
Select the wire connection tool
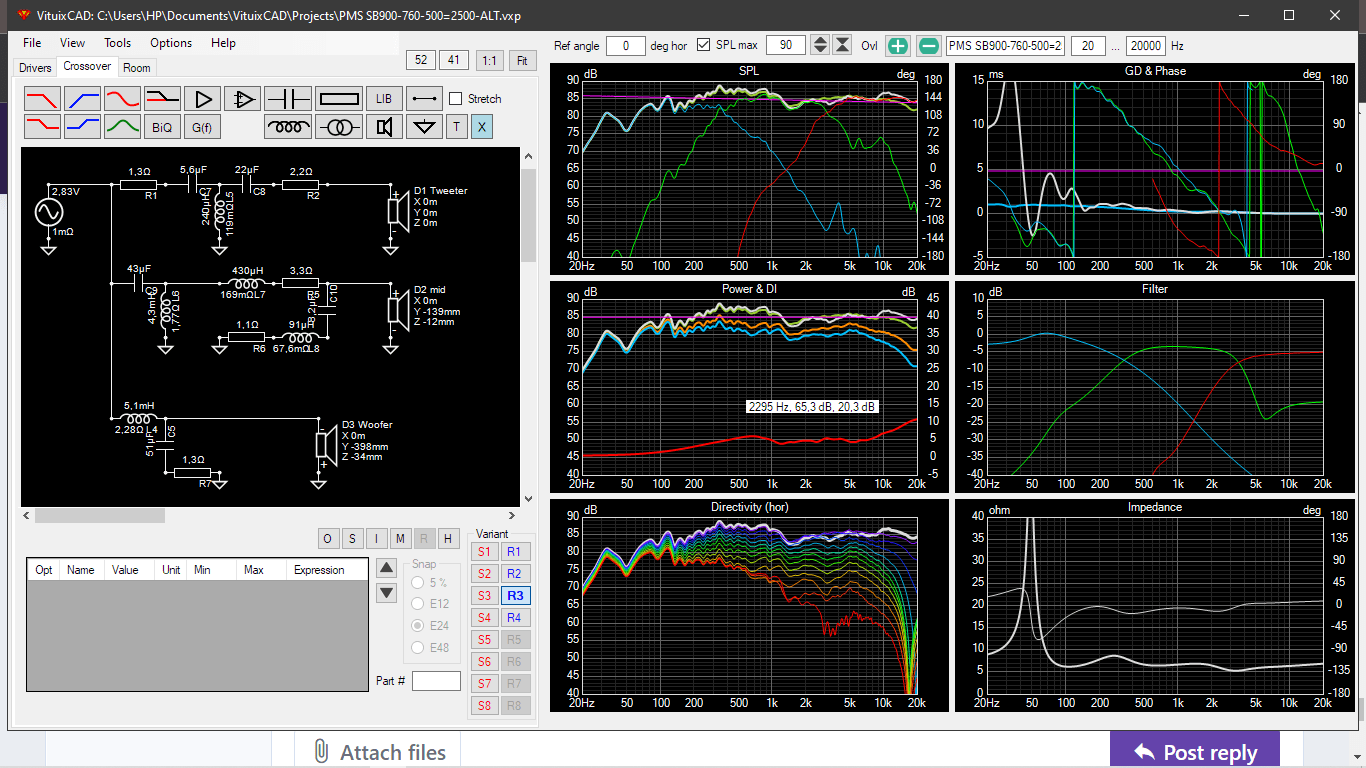coord(424,99)
